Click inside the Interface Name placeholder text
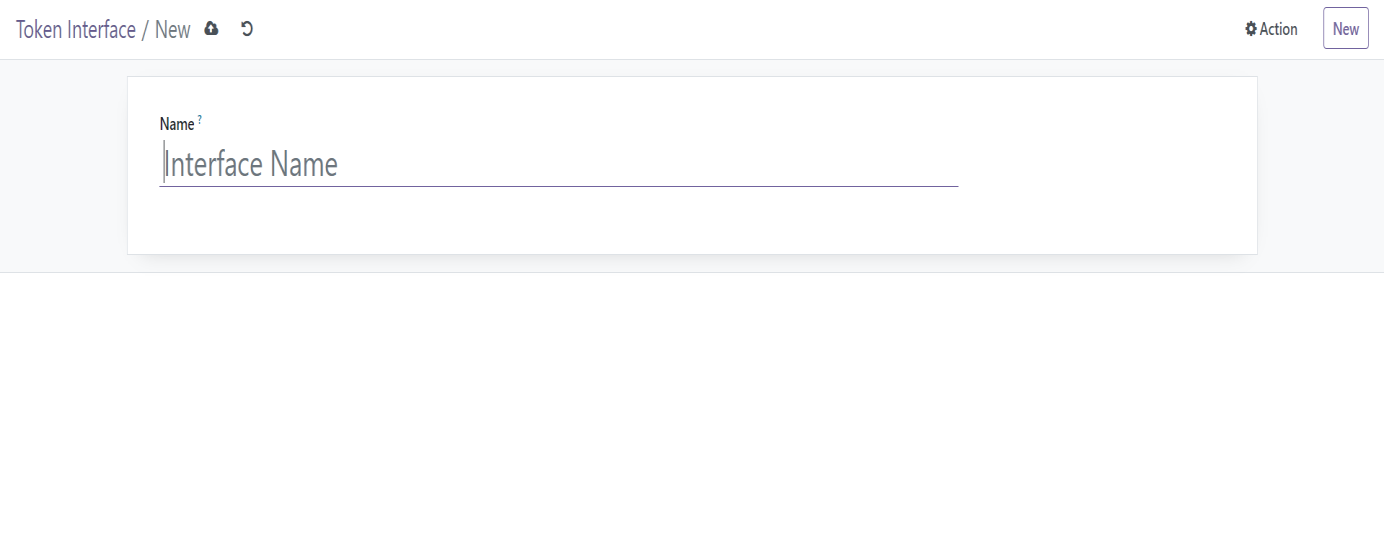 pyautogui.click(x=251, y=164)
